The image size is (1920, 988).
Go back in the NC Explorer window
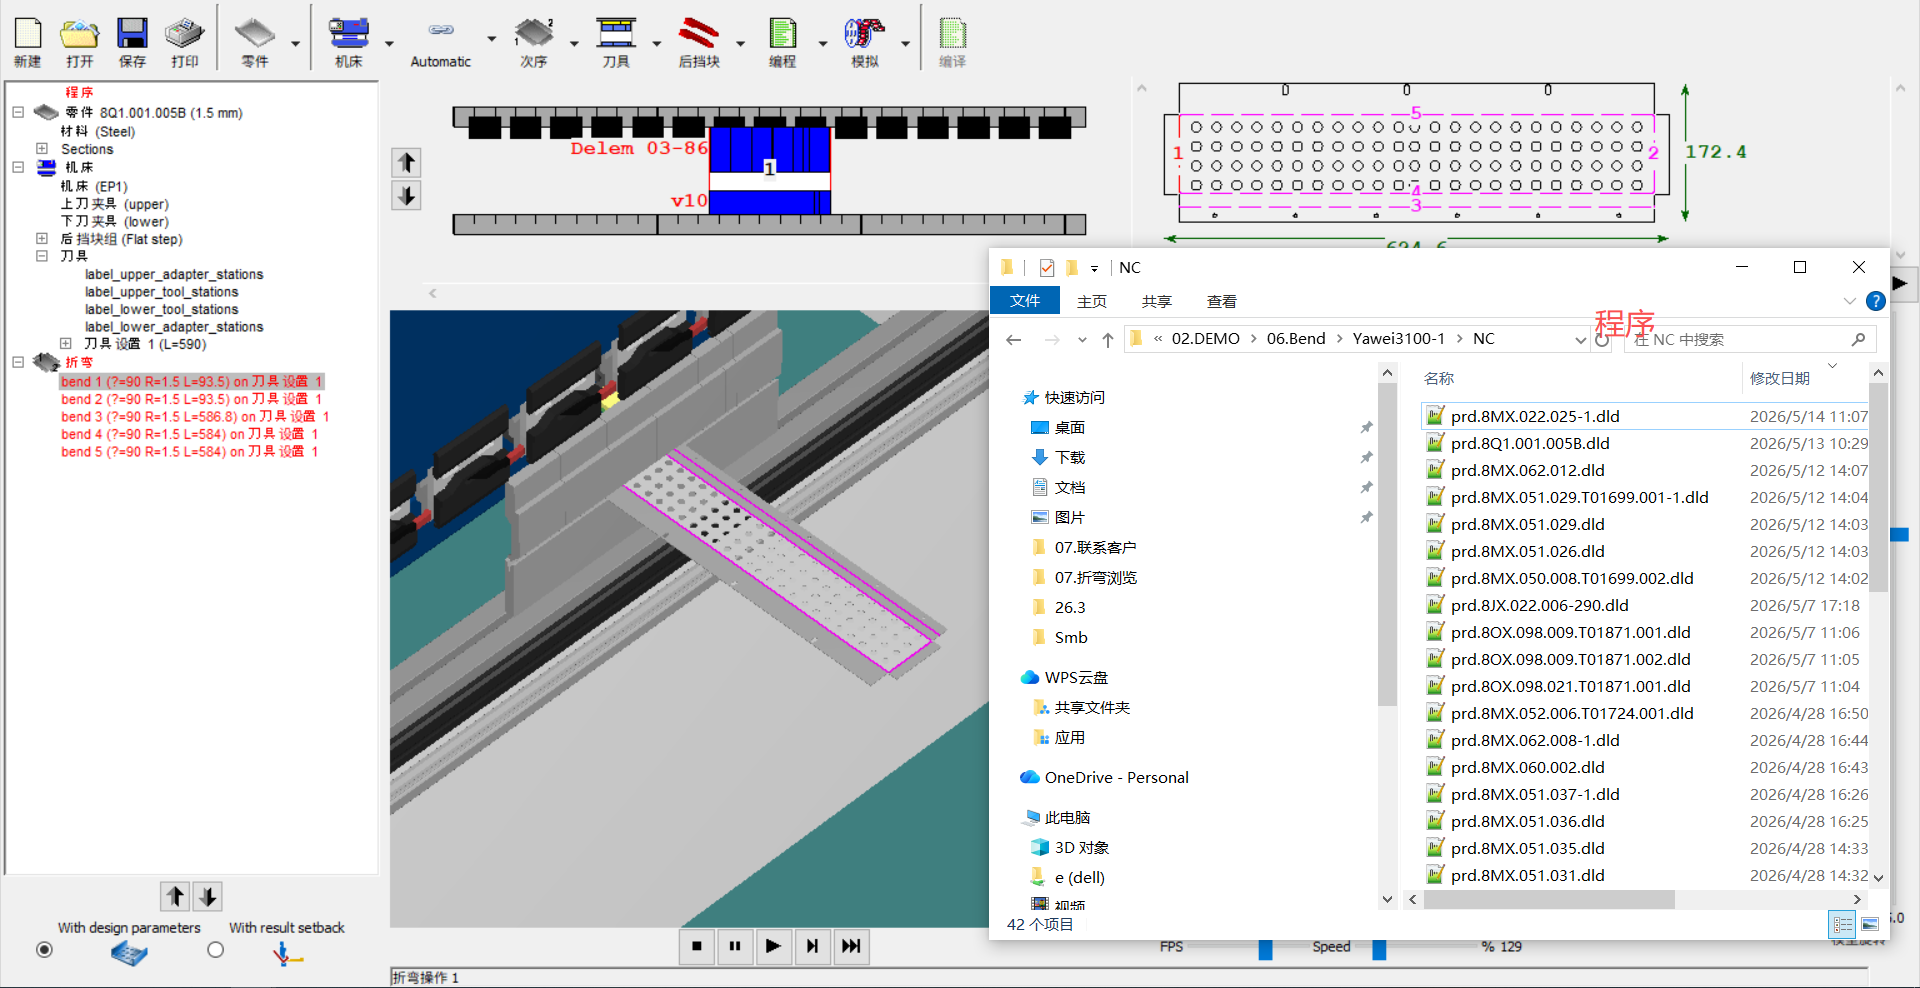1014,340
